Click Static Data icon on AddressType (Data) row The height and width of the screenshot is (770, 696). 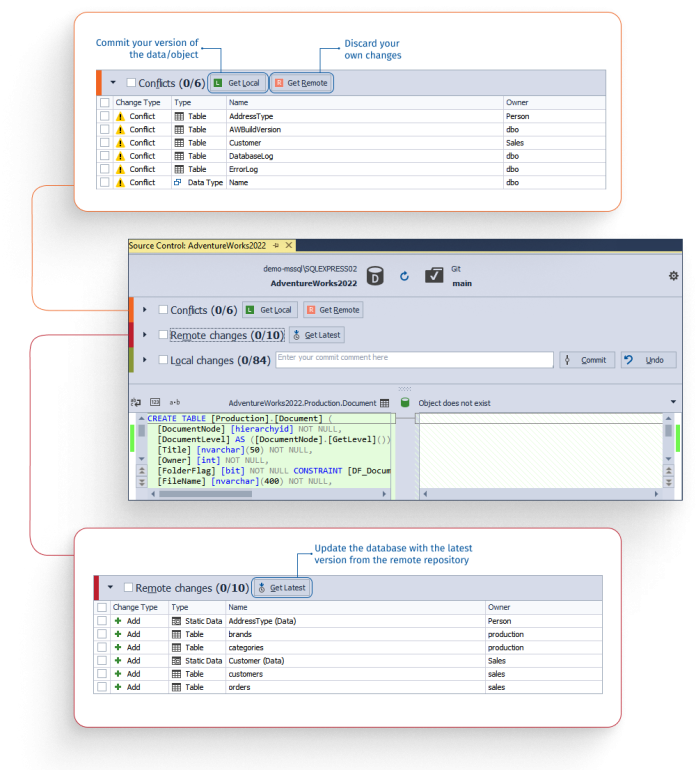pos(176,621)
